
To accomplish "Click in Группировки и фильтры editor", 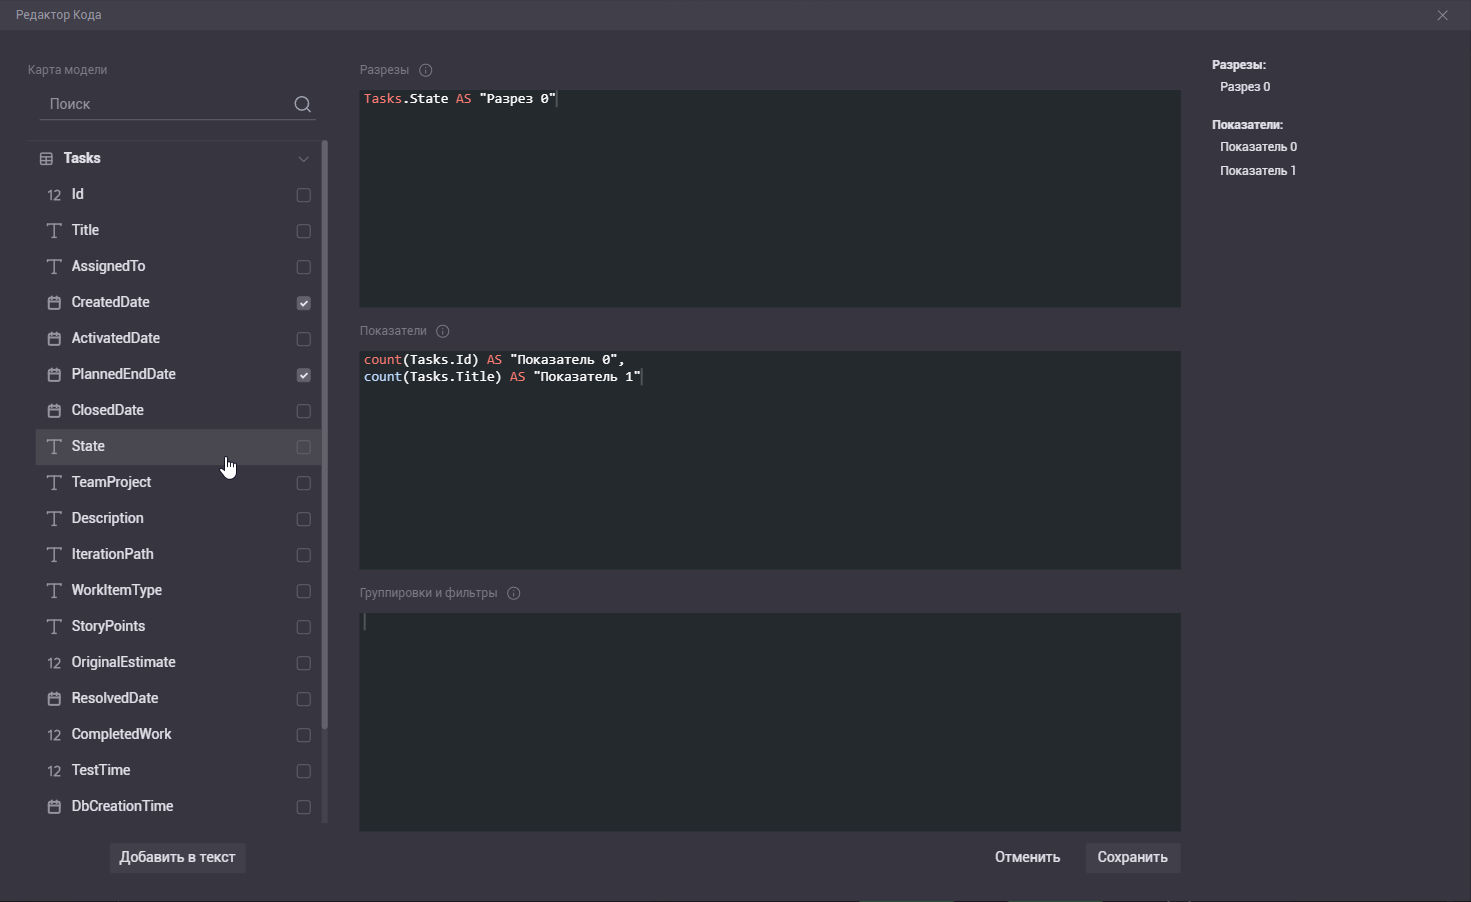I will pos(770,722).
